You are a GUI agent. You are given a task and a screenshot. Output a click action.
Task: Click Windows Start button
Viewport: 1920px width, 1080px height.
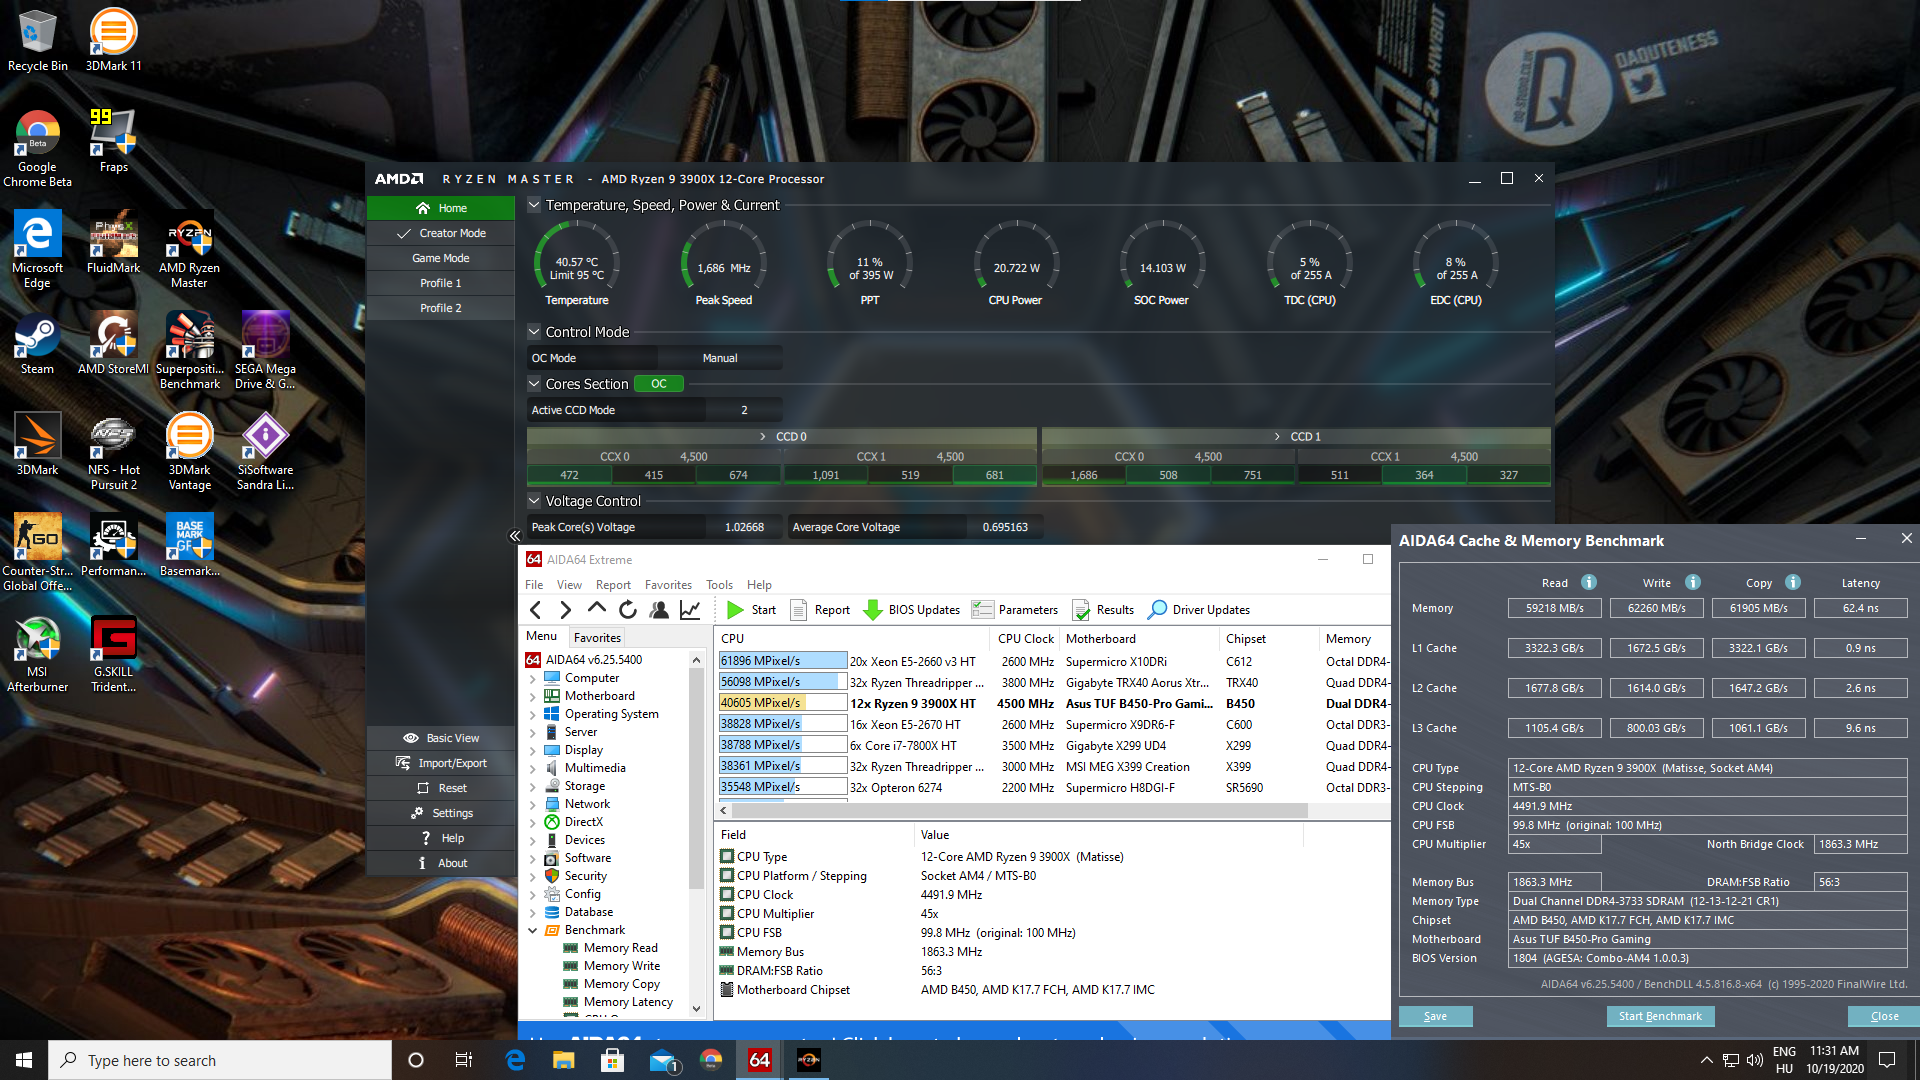tap(24, 1060)
